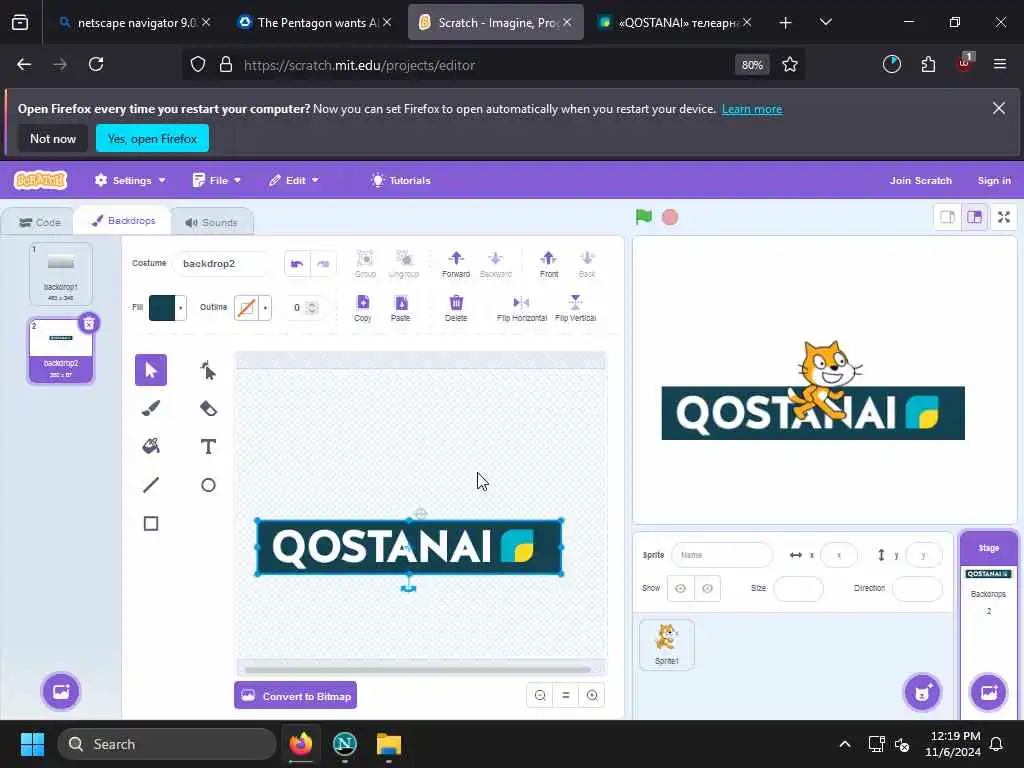Select the Fill bucket tool
The width and height of the screenshot is (1024, 768).
click(x=151, y=447)
